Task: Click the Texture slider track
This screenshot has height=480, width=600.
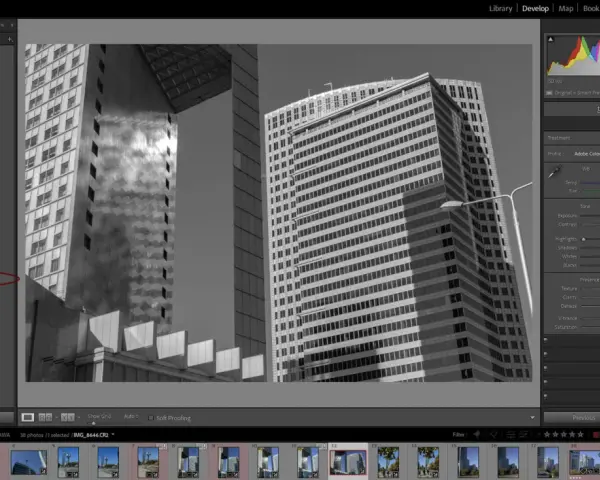Action: [590, 289]
